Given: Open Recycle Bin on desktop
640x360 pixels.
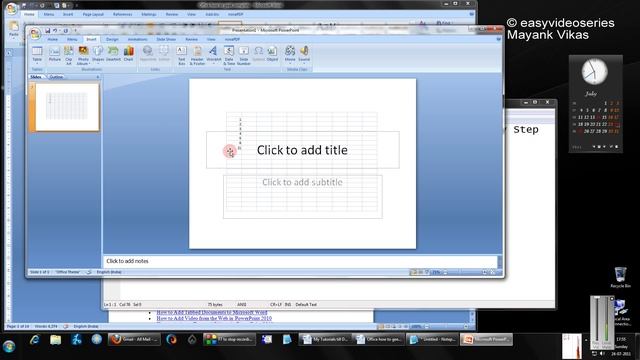Looking at the screenshot, I should (x=620, y=278).
